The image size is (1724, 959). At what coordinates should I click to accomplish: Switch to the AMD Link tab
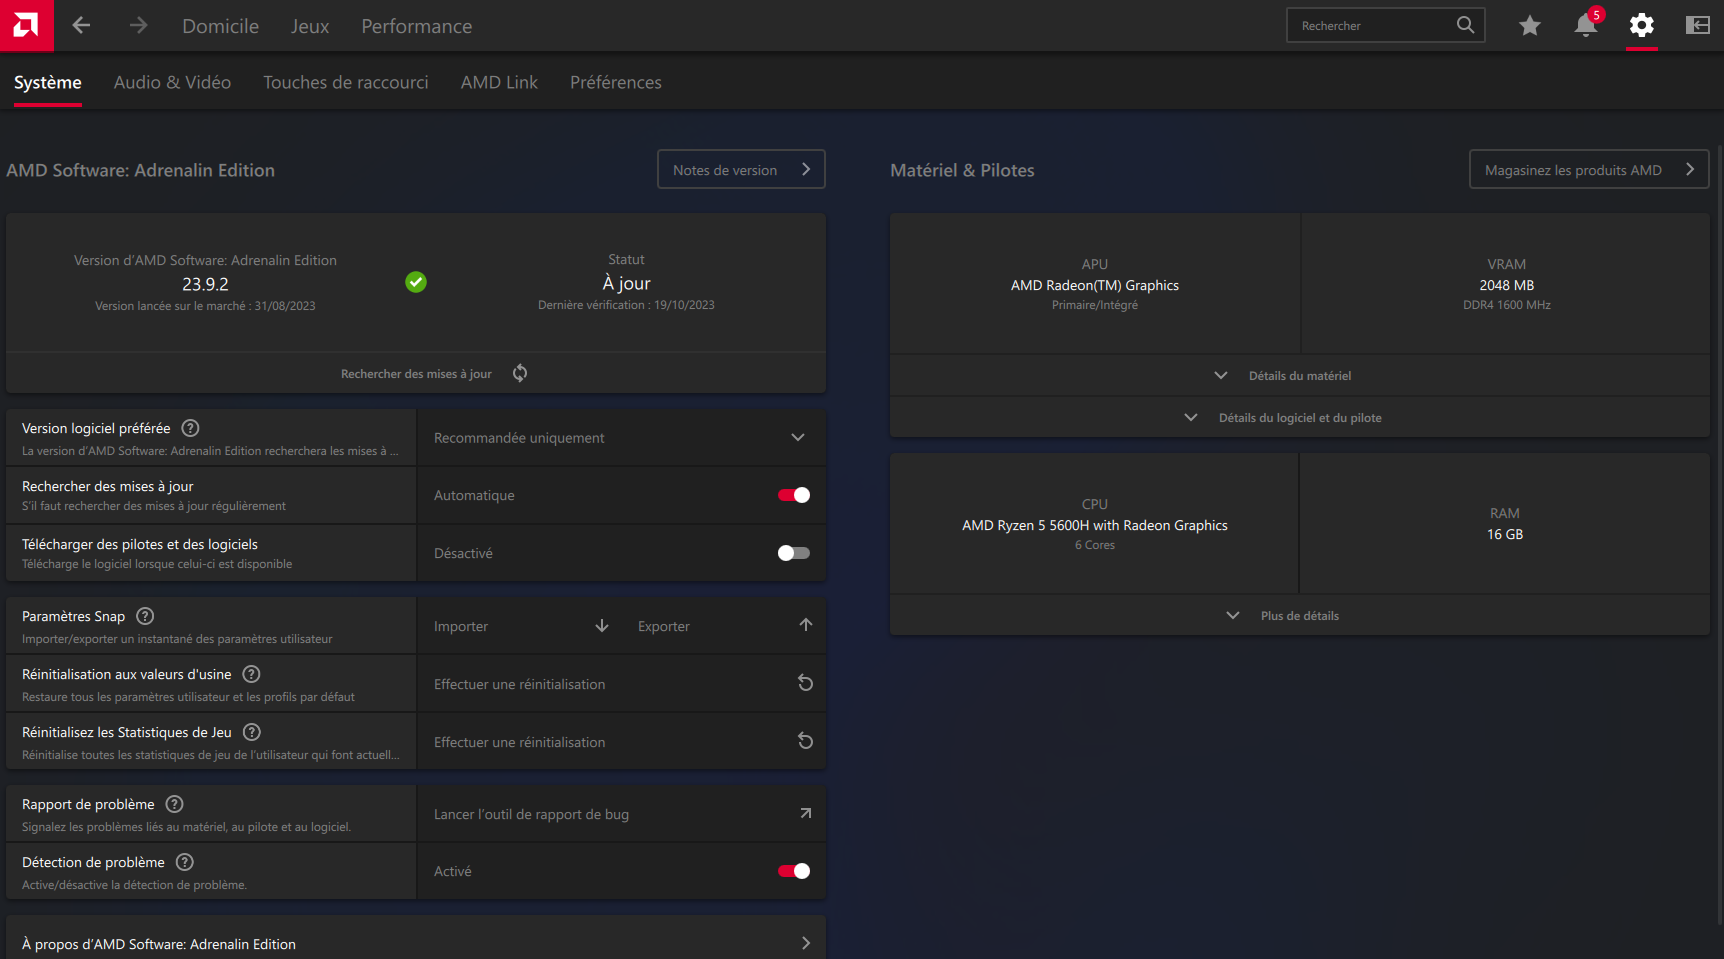click(499, 82)
